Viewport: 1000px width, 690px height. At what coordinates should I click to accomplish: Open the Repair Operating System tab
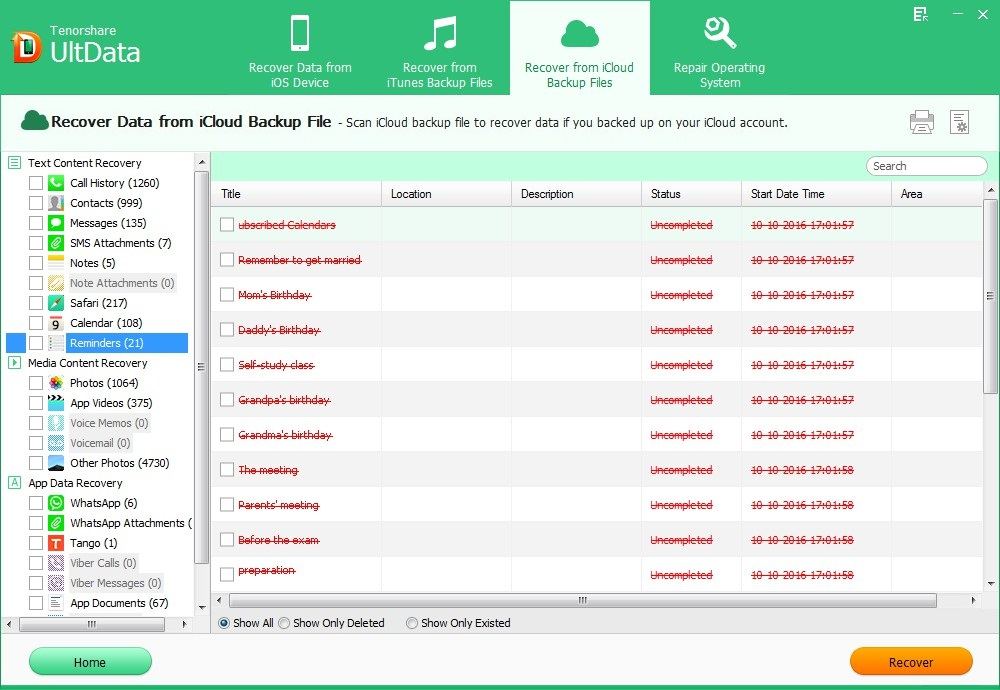719,48
